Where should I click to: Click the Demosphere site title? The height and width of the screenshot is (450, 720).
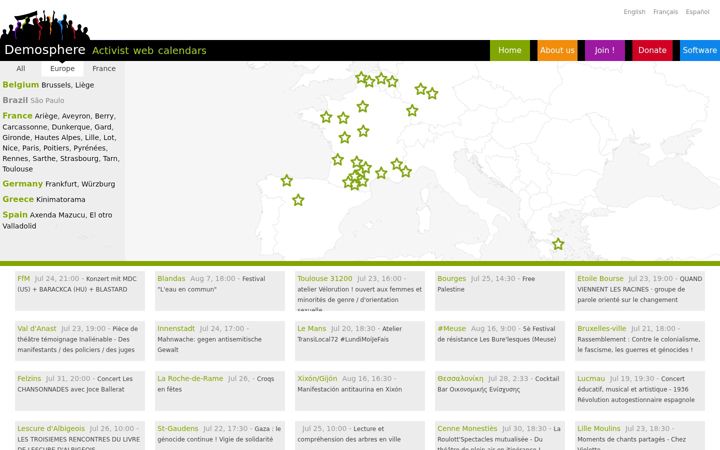[x=45, y=50]
